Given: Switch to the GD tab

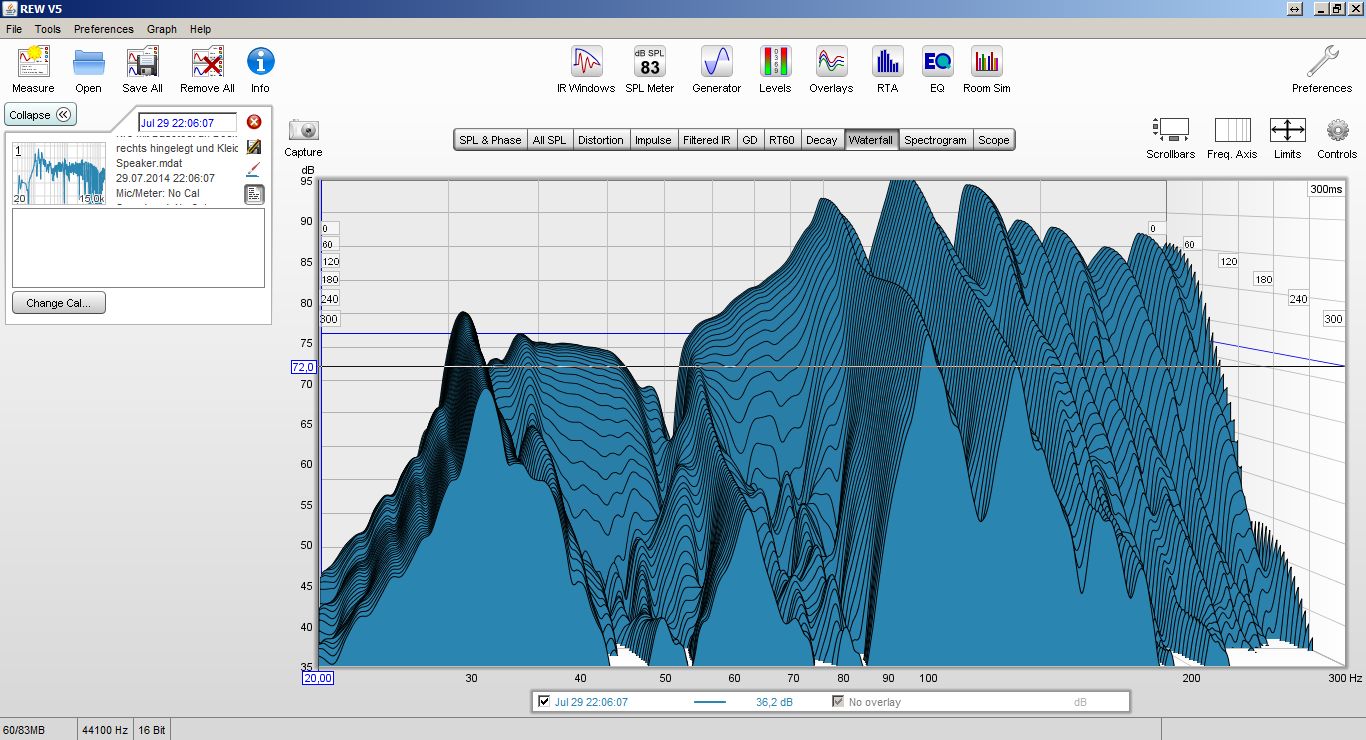Looking at the screenshot, I should [750, 140].
